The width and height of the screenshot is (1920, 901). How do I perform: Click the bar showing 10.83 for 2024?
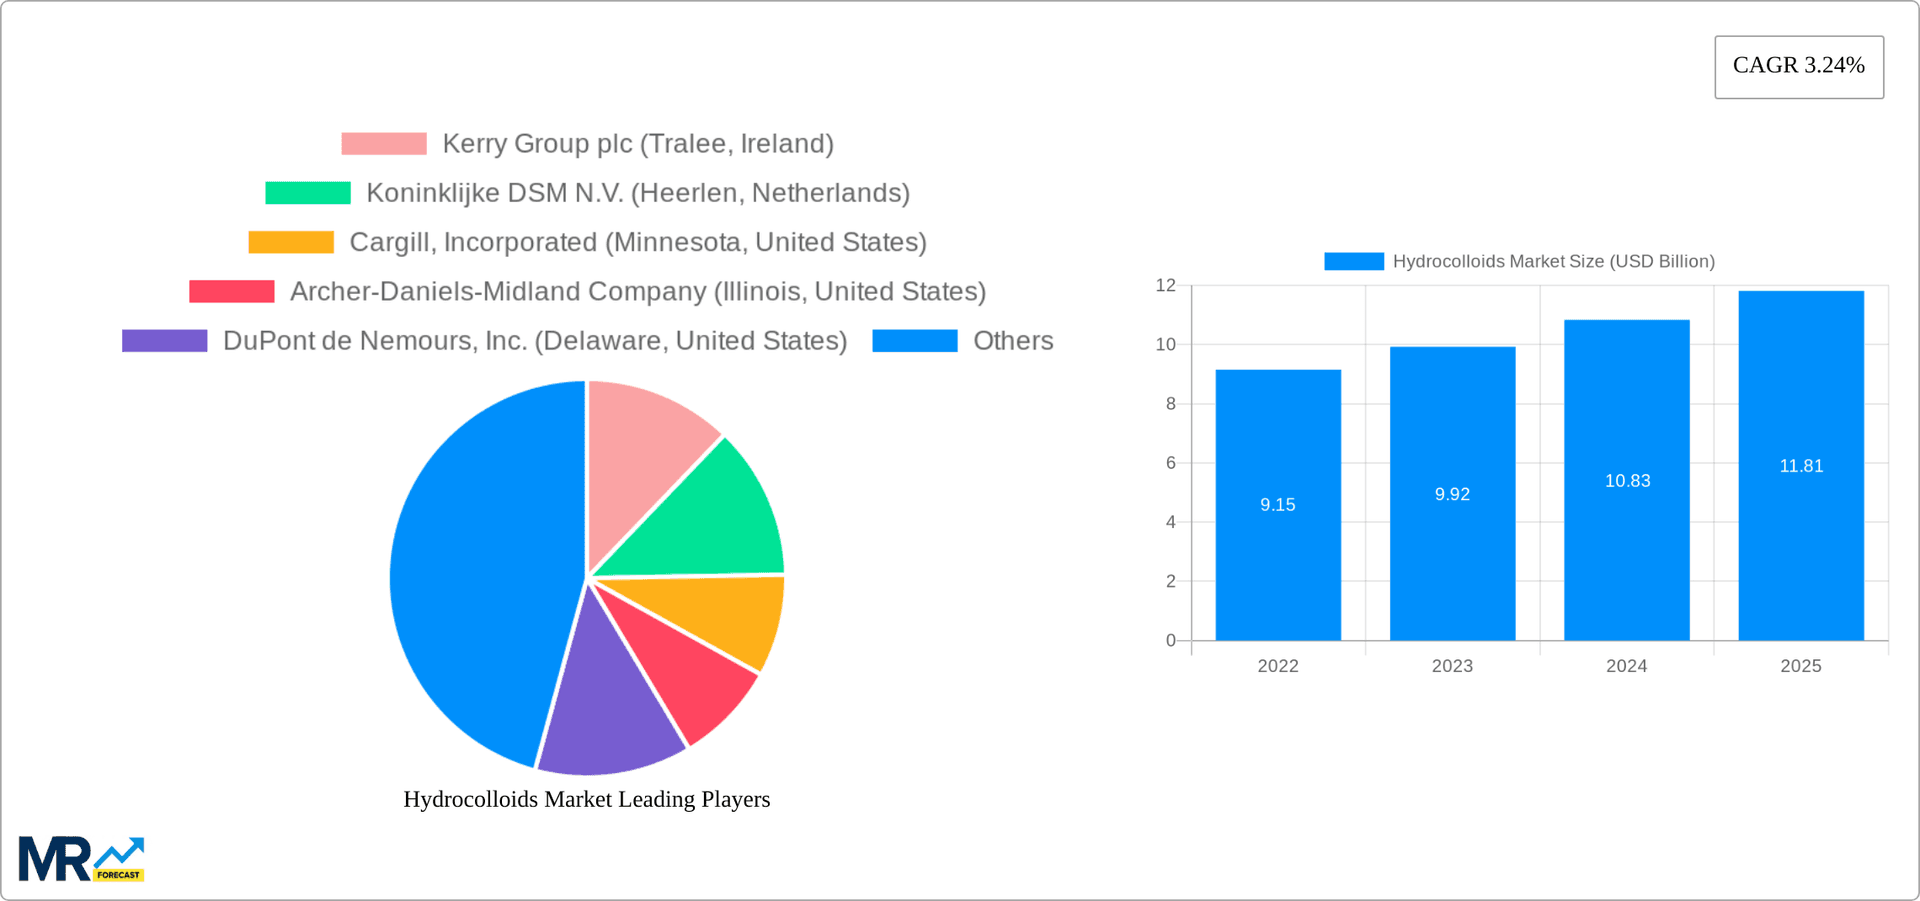click(1627, 480)
